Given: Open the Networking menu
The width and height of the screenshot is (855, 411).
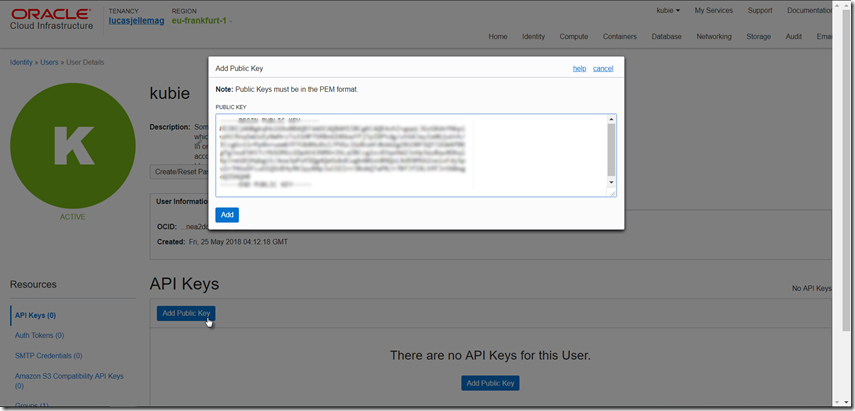Looking at the screenshot, I should point(714,37).
